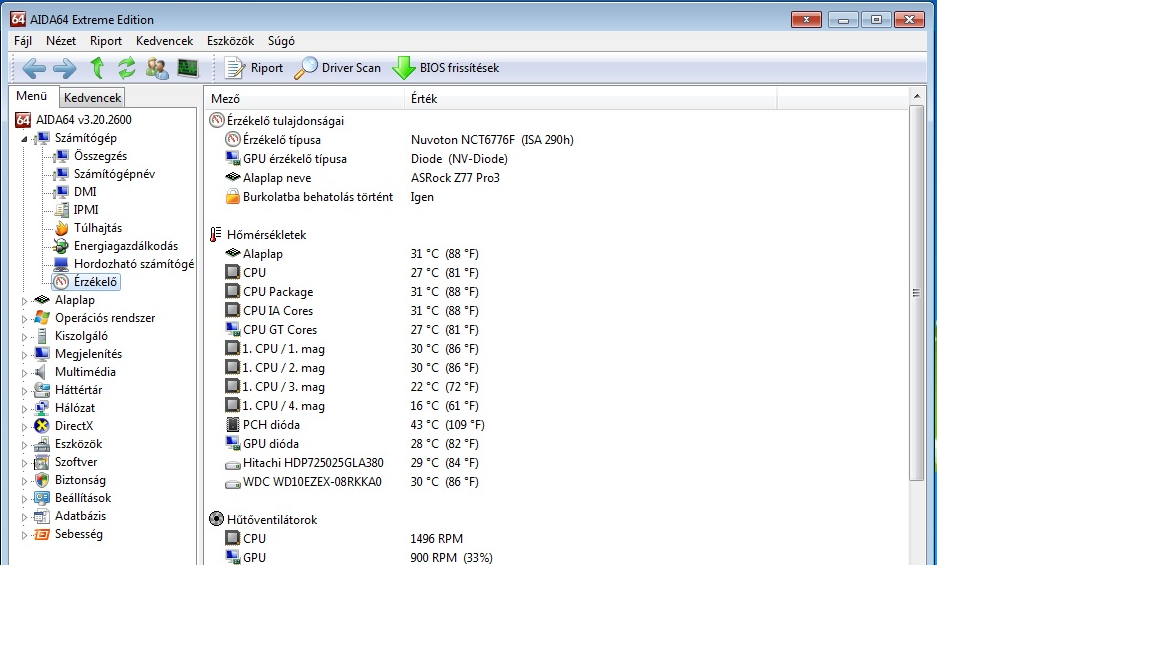Image resolution: width=1152 pixels, height=648 pixels.
Task: Open the Kedvencek menu in menu bar
Action: 165,41
